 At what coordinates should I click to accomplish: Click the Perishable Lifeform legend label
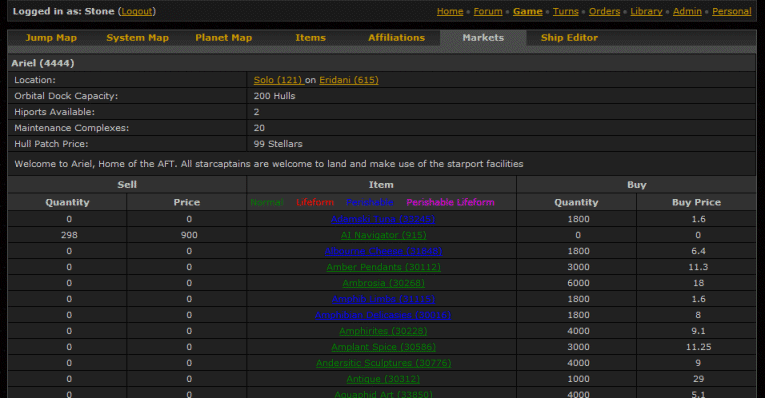pyautogui.click(x=450, y=202)
